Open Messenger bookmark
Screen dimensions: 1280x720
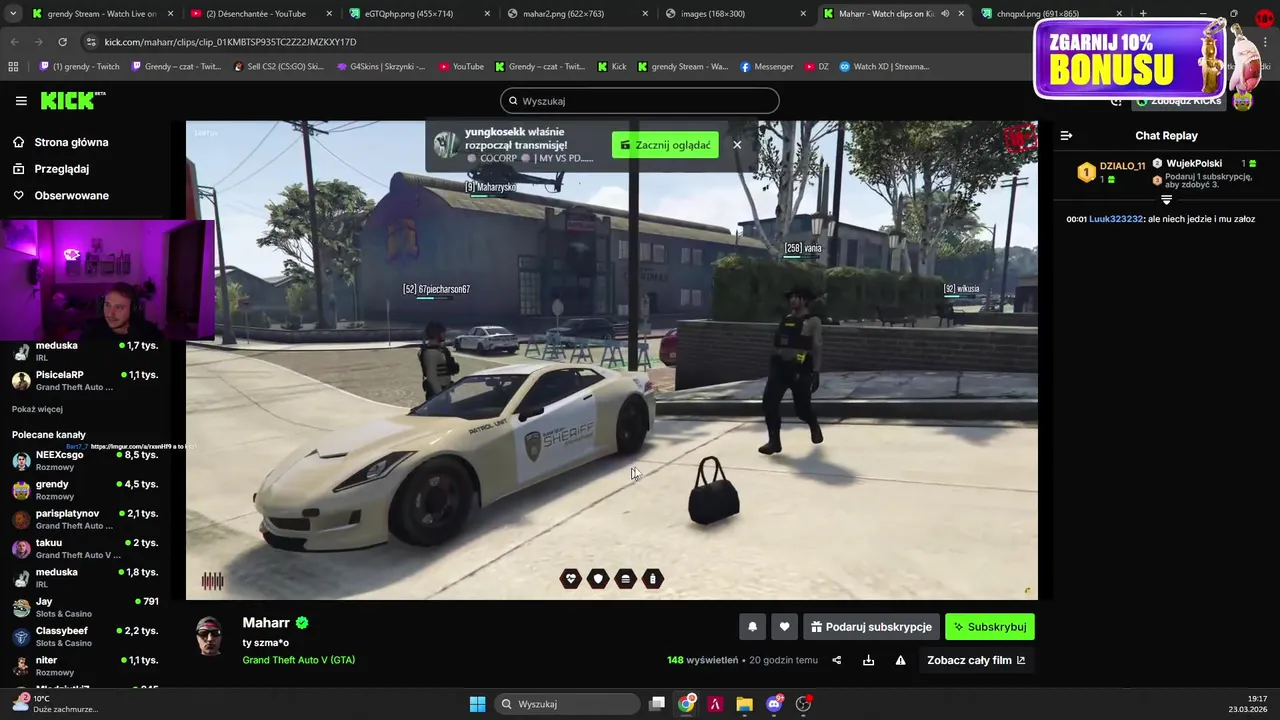[x=767, y=67]
